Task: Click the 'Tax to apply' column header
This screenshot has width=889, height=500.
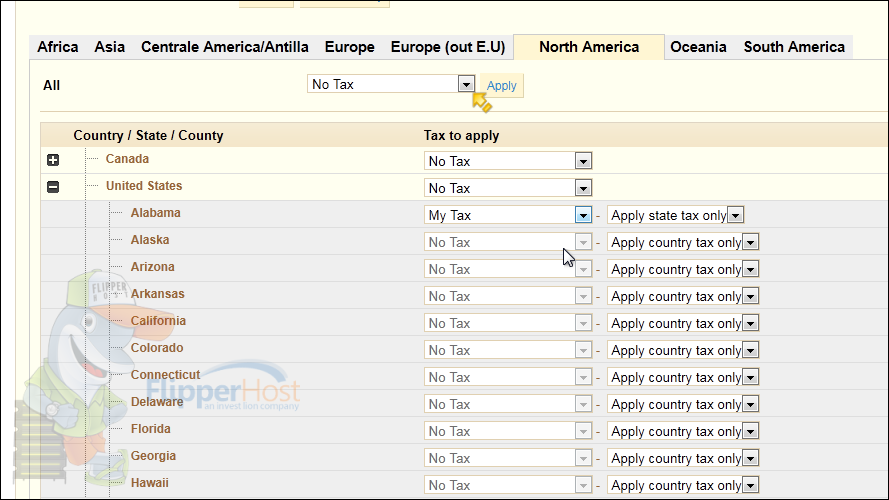Action: tap(462, 135)
